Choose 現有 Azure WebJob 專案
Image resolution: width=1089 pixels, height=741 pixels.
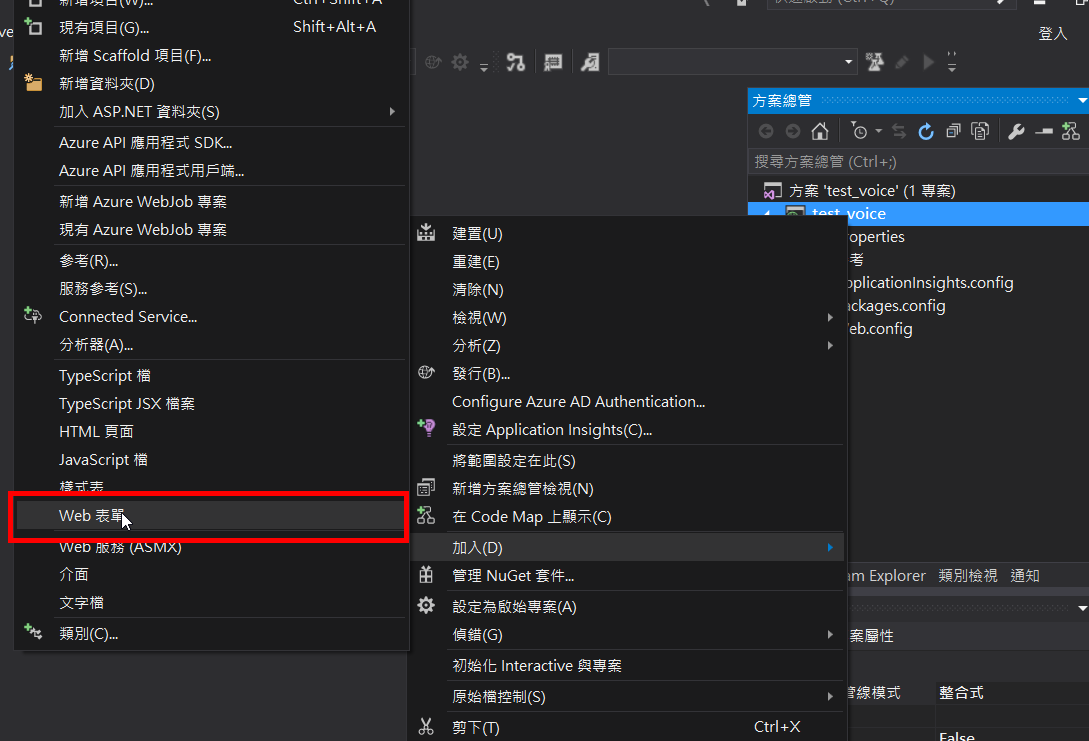[x=208, y=229]
